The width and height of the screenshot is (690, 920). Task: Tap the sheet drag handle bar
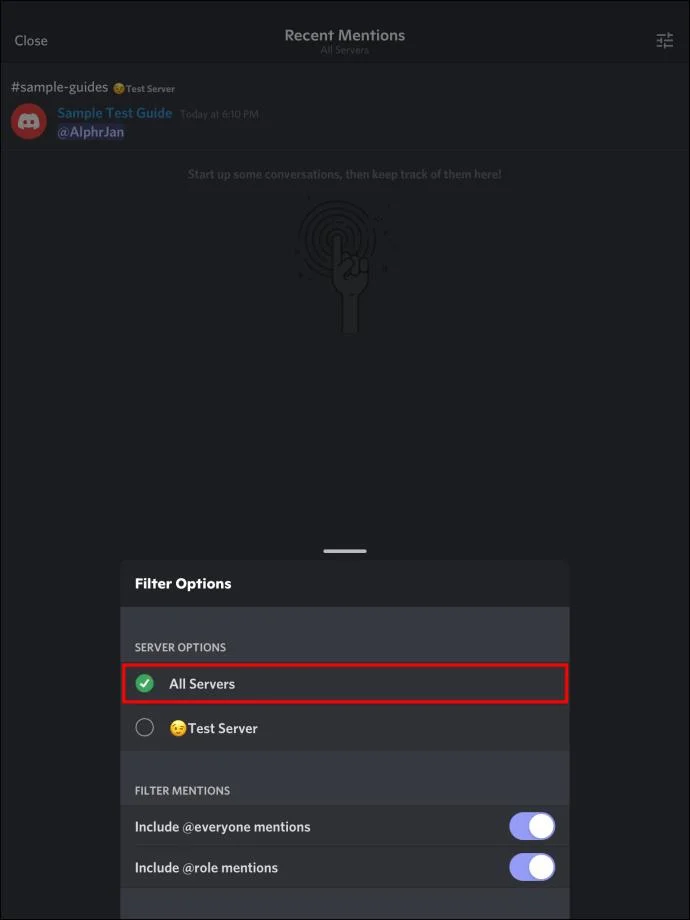coord(345,551)
